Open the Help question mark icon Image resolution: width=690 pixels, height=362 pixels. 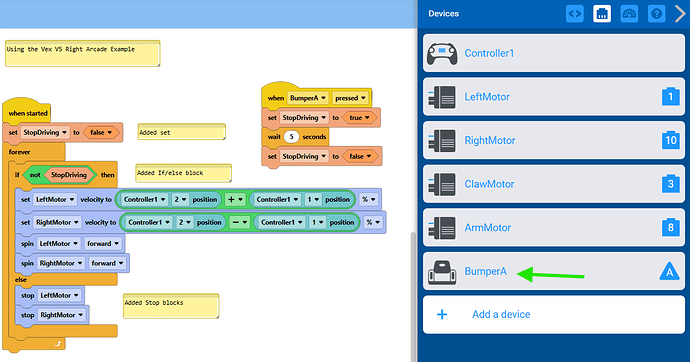point(656,14)
